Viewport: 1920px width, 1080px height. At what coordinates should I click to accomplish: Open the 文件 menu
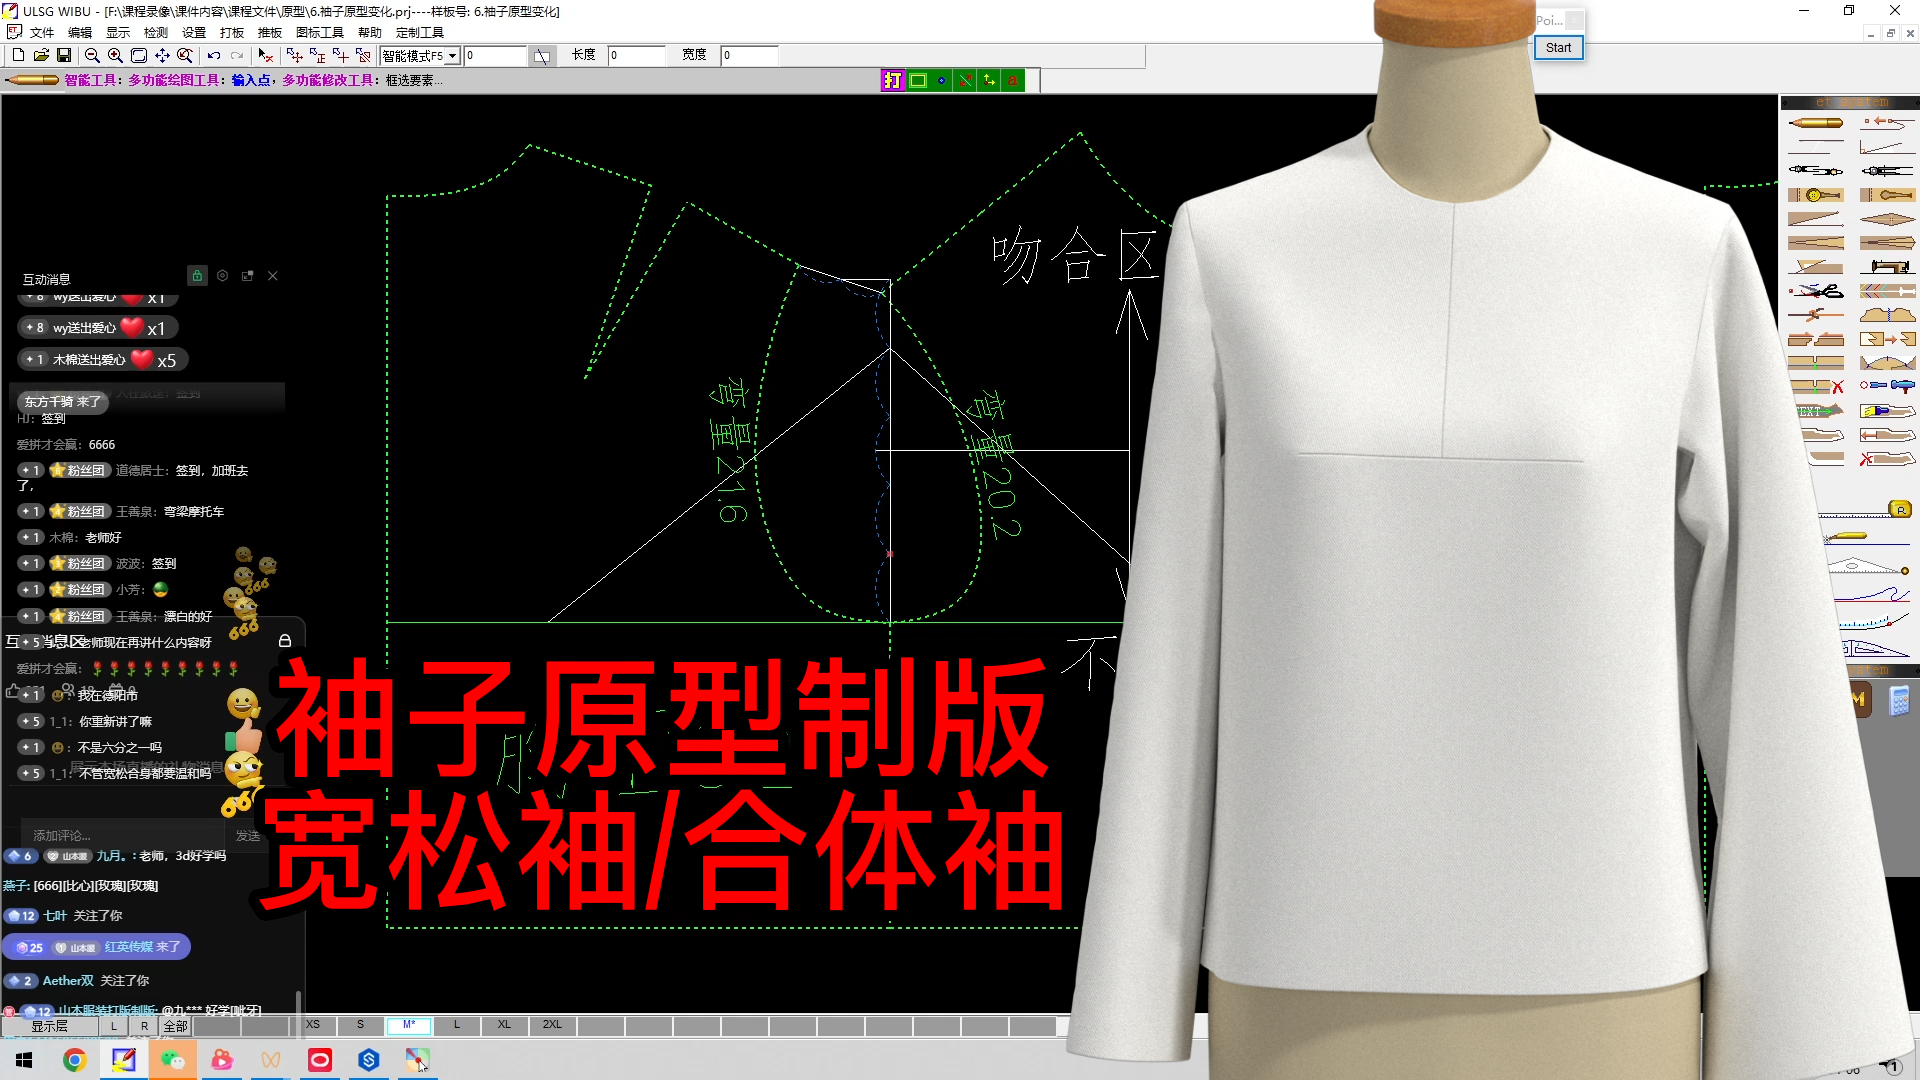tap(42, 33)
